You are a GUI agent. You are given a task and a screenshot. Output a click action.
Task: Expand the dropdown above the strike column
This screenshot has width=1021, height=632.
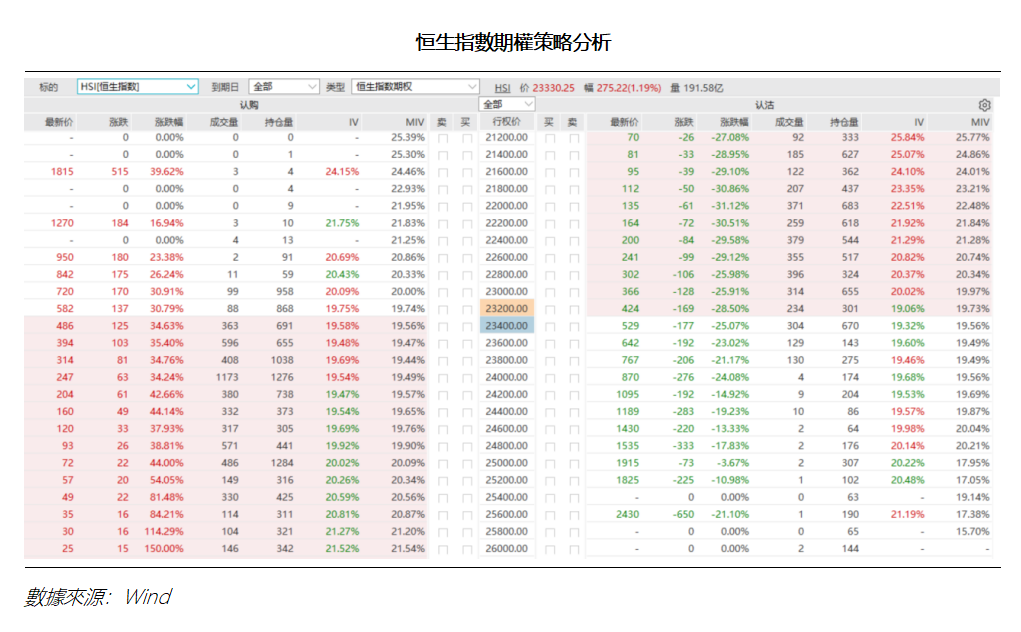(x=507, y=104)
